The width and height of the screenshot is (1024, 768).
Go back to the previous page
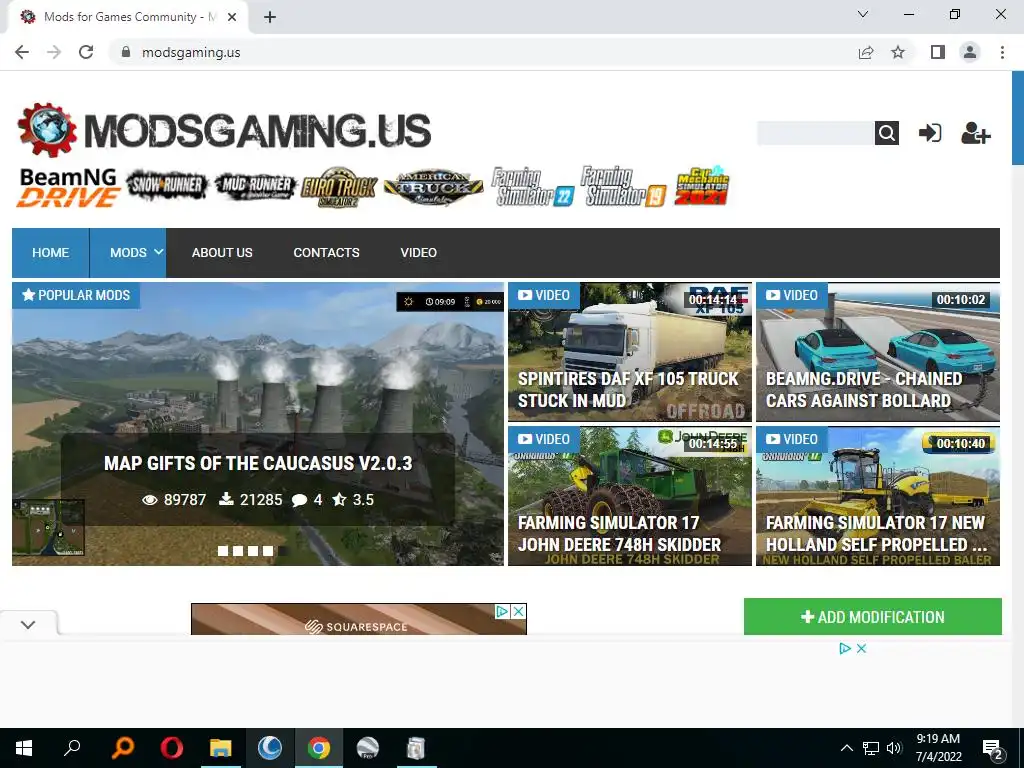[x=22, y=52]
